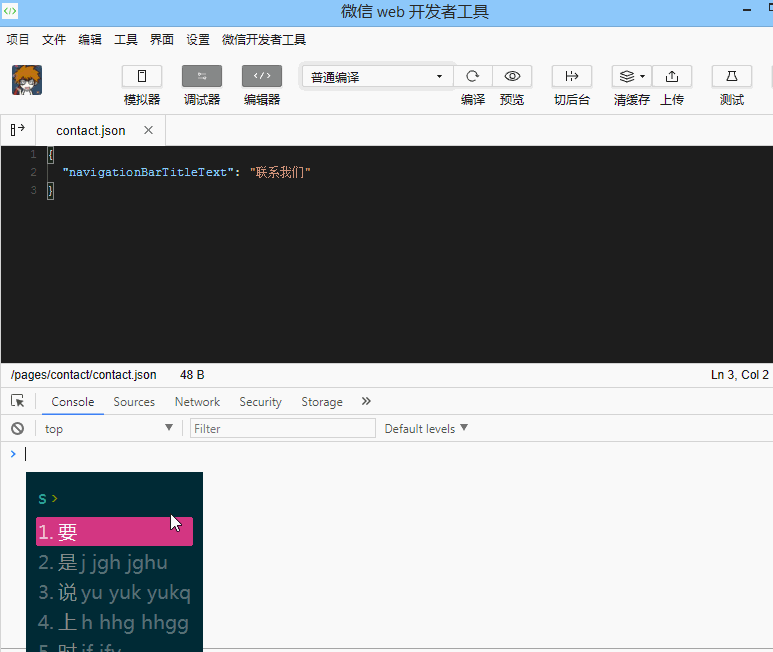This screenshot has width=773, height=652.
Task: Switch to the Sources tab
Action: pyautogui.click(x=134, y=402)
